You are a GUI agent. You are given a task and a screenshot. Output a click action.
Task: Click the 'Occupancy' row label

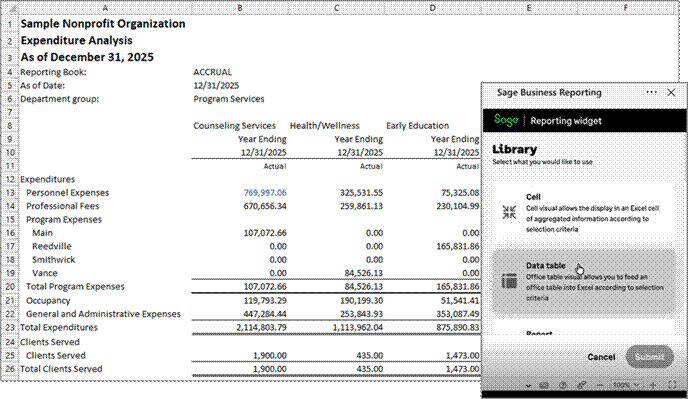48,301
